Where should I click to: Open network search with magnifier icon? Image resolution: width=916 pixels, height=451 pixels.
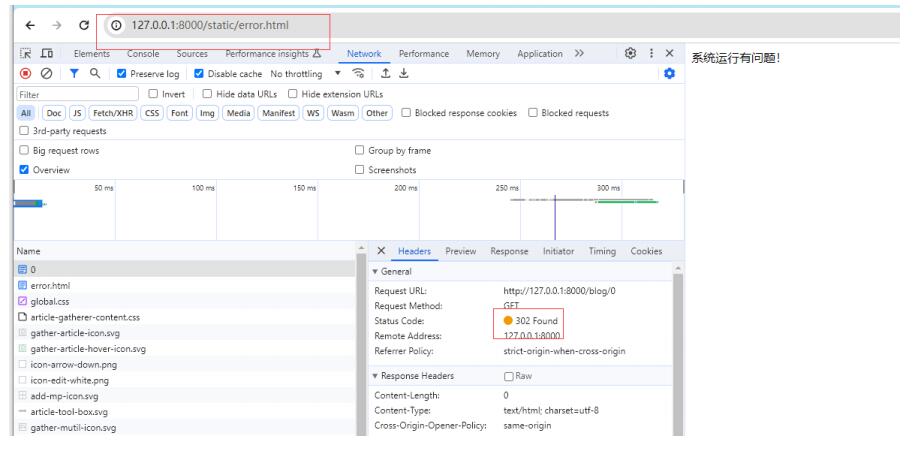95,74
